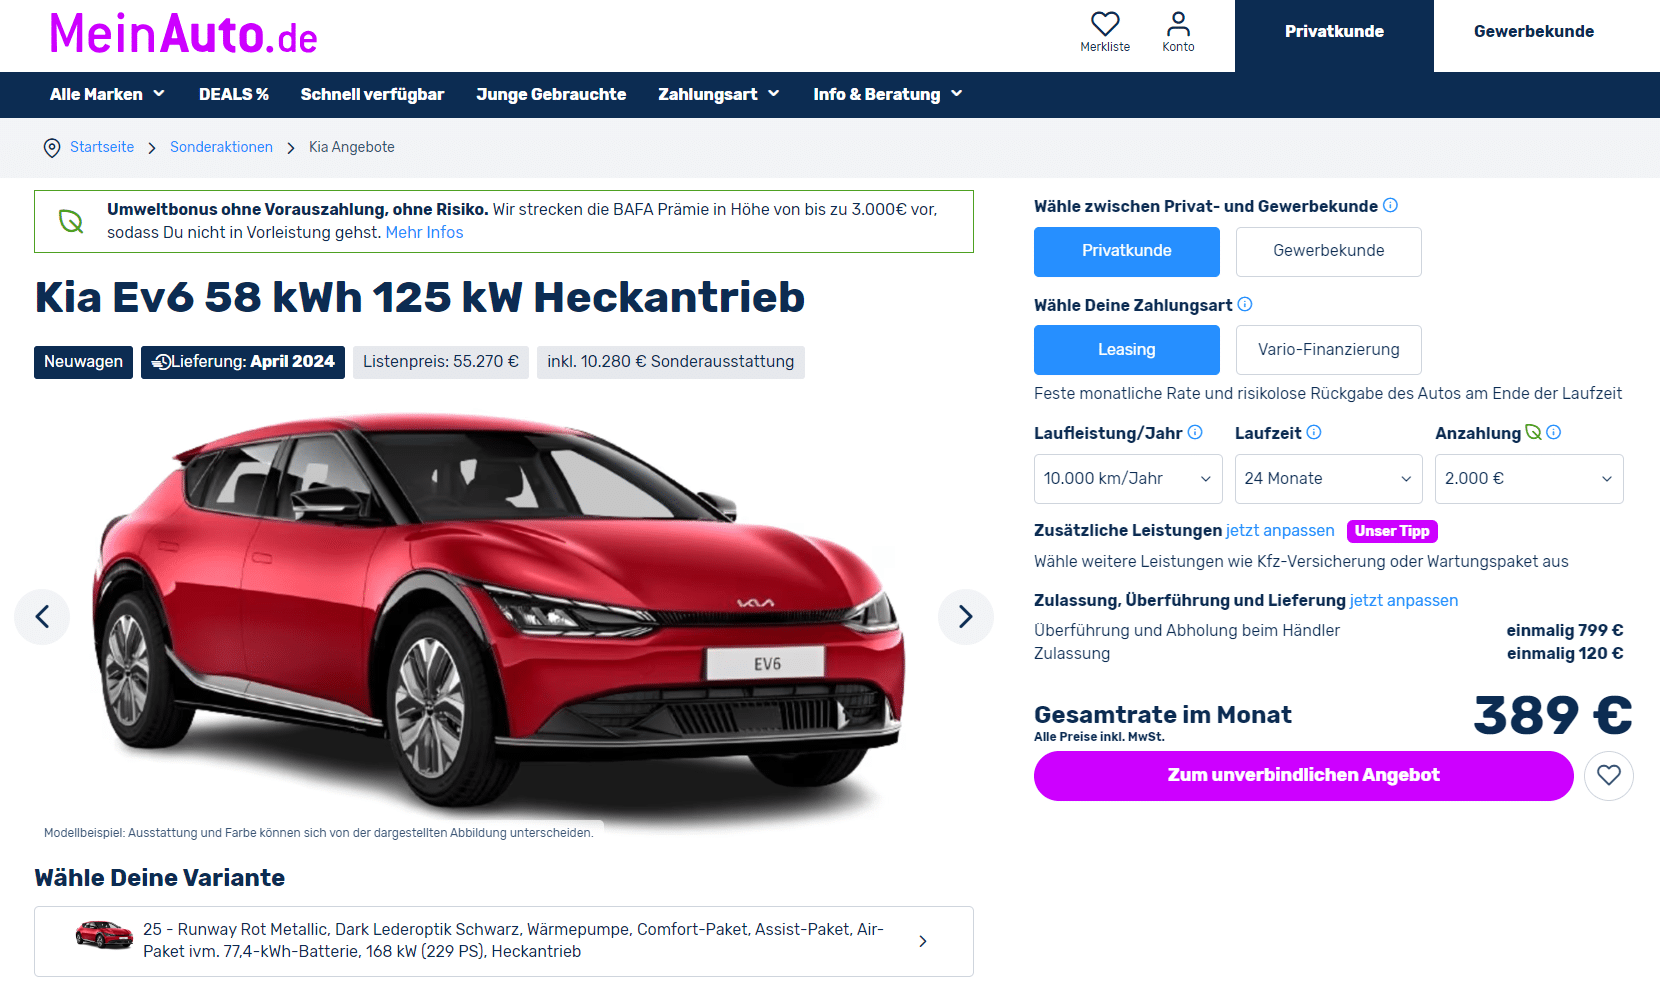Image resolution: width=1660 pixels, height=990 pixels.
Task: Select Privatkunde option in configurator
Action: click(1127, 251)
